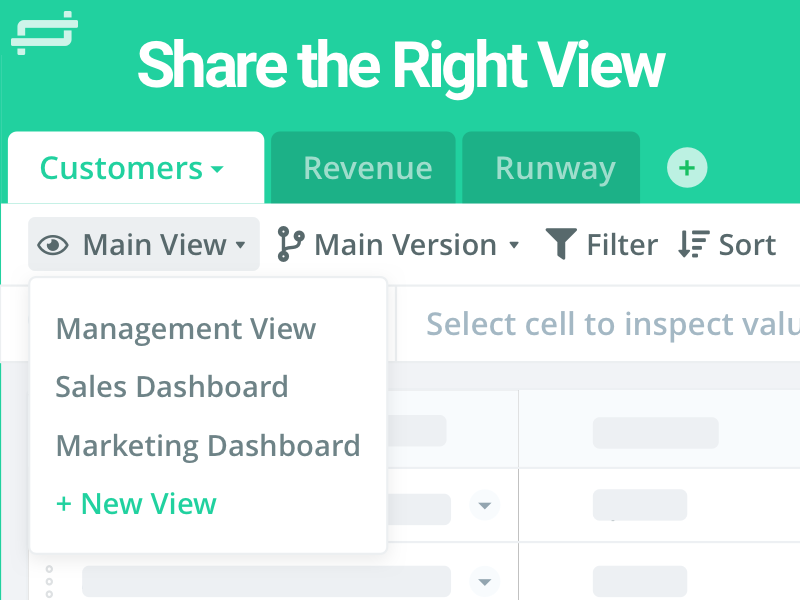Pick the Marketing Dashboard view
The height and width of the screenshot is (600, 800).
pyautogui.click(x=208, y=445)
